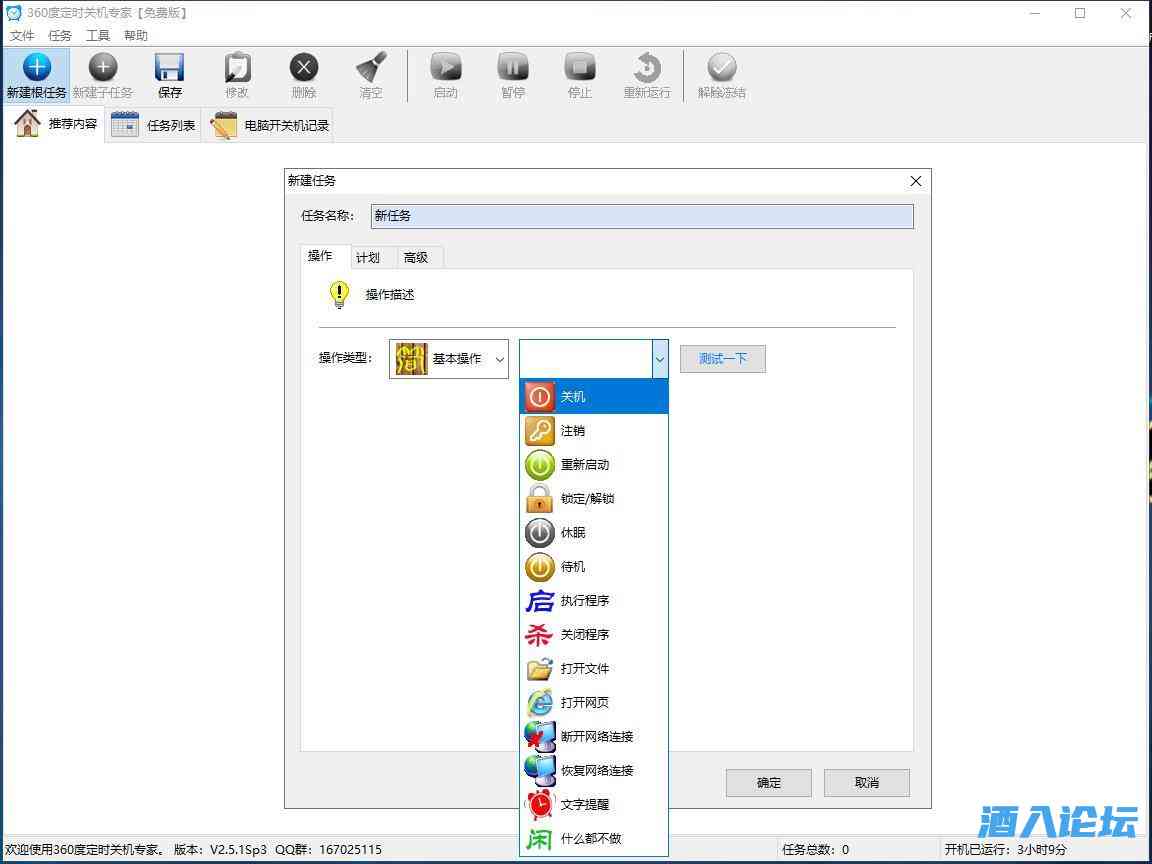Screen dimensions: 1152x864
Task: Choose the 休眠 hibernate option
Action: pyautogui.click(x=594, y=533)
